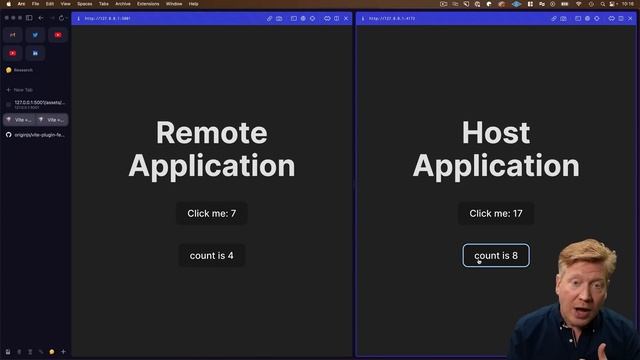The height and width of the screenshot is (360, 640).
Task: Open the YouTube favorite in the second row
Action: point(13,53)
